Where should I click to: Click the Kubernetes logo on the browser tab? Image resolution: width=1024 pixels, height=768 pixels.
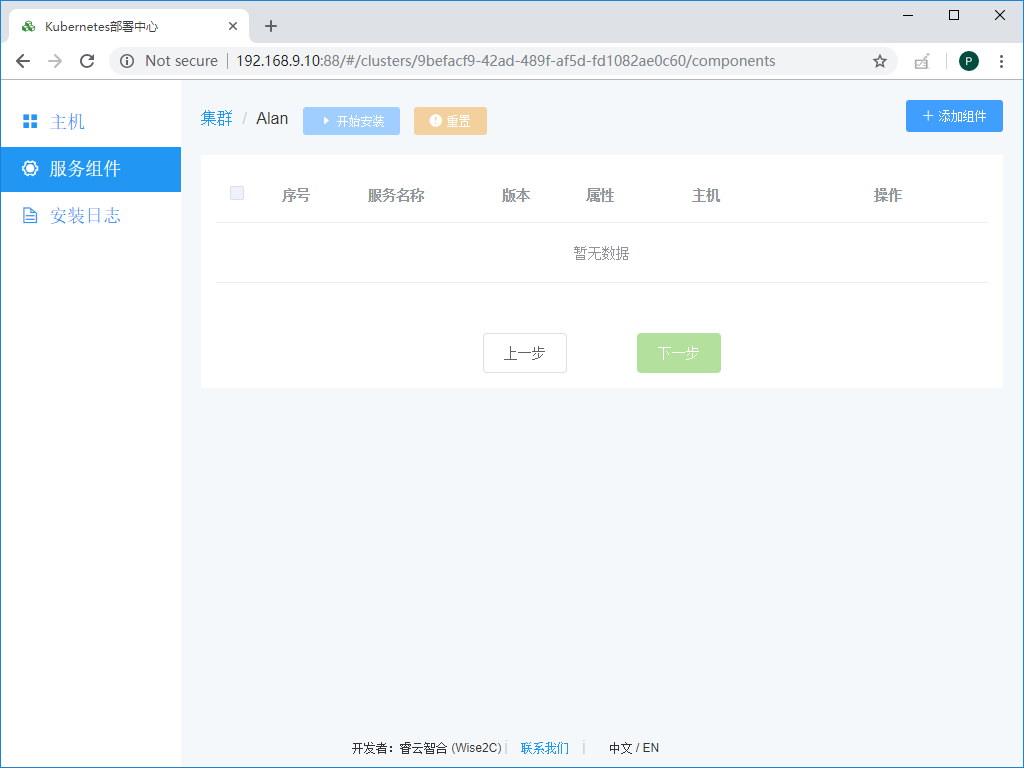27,26
